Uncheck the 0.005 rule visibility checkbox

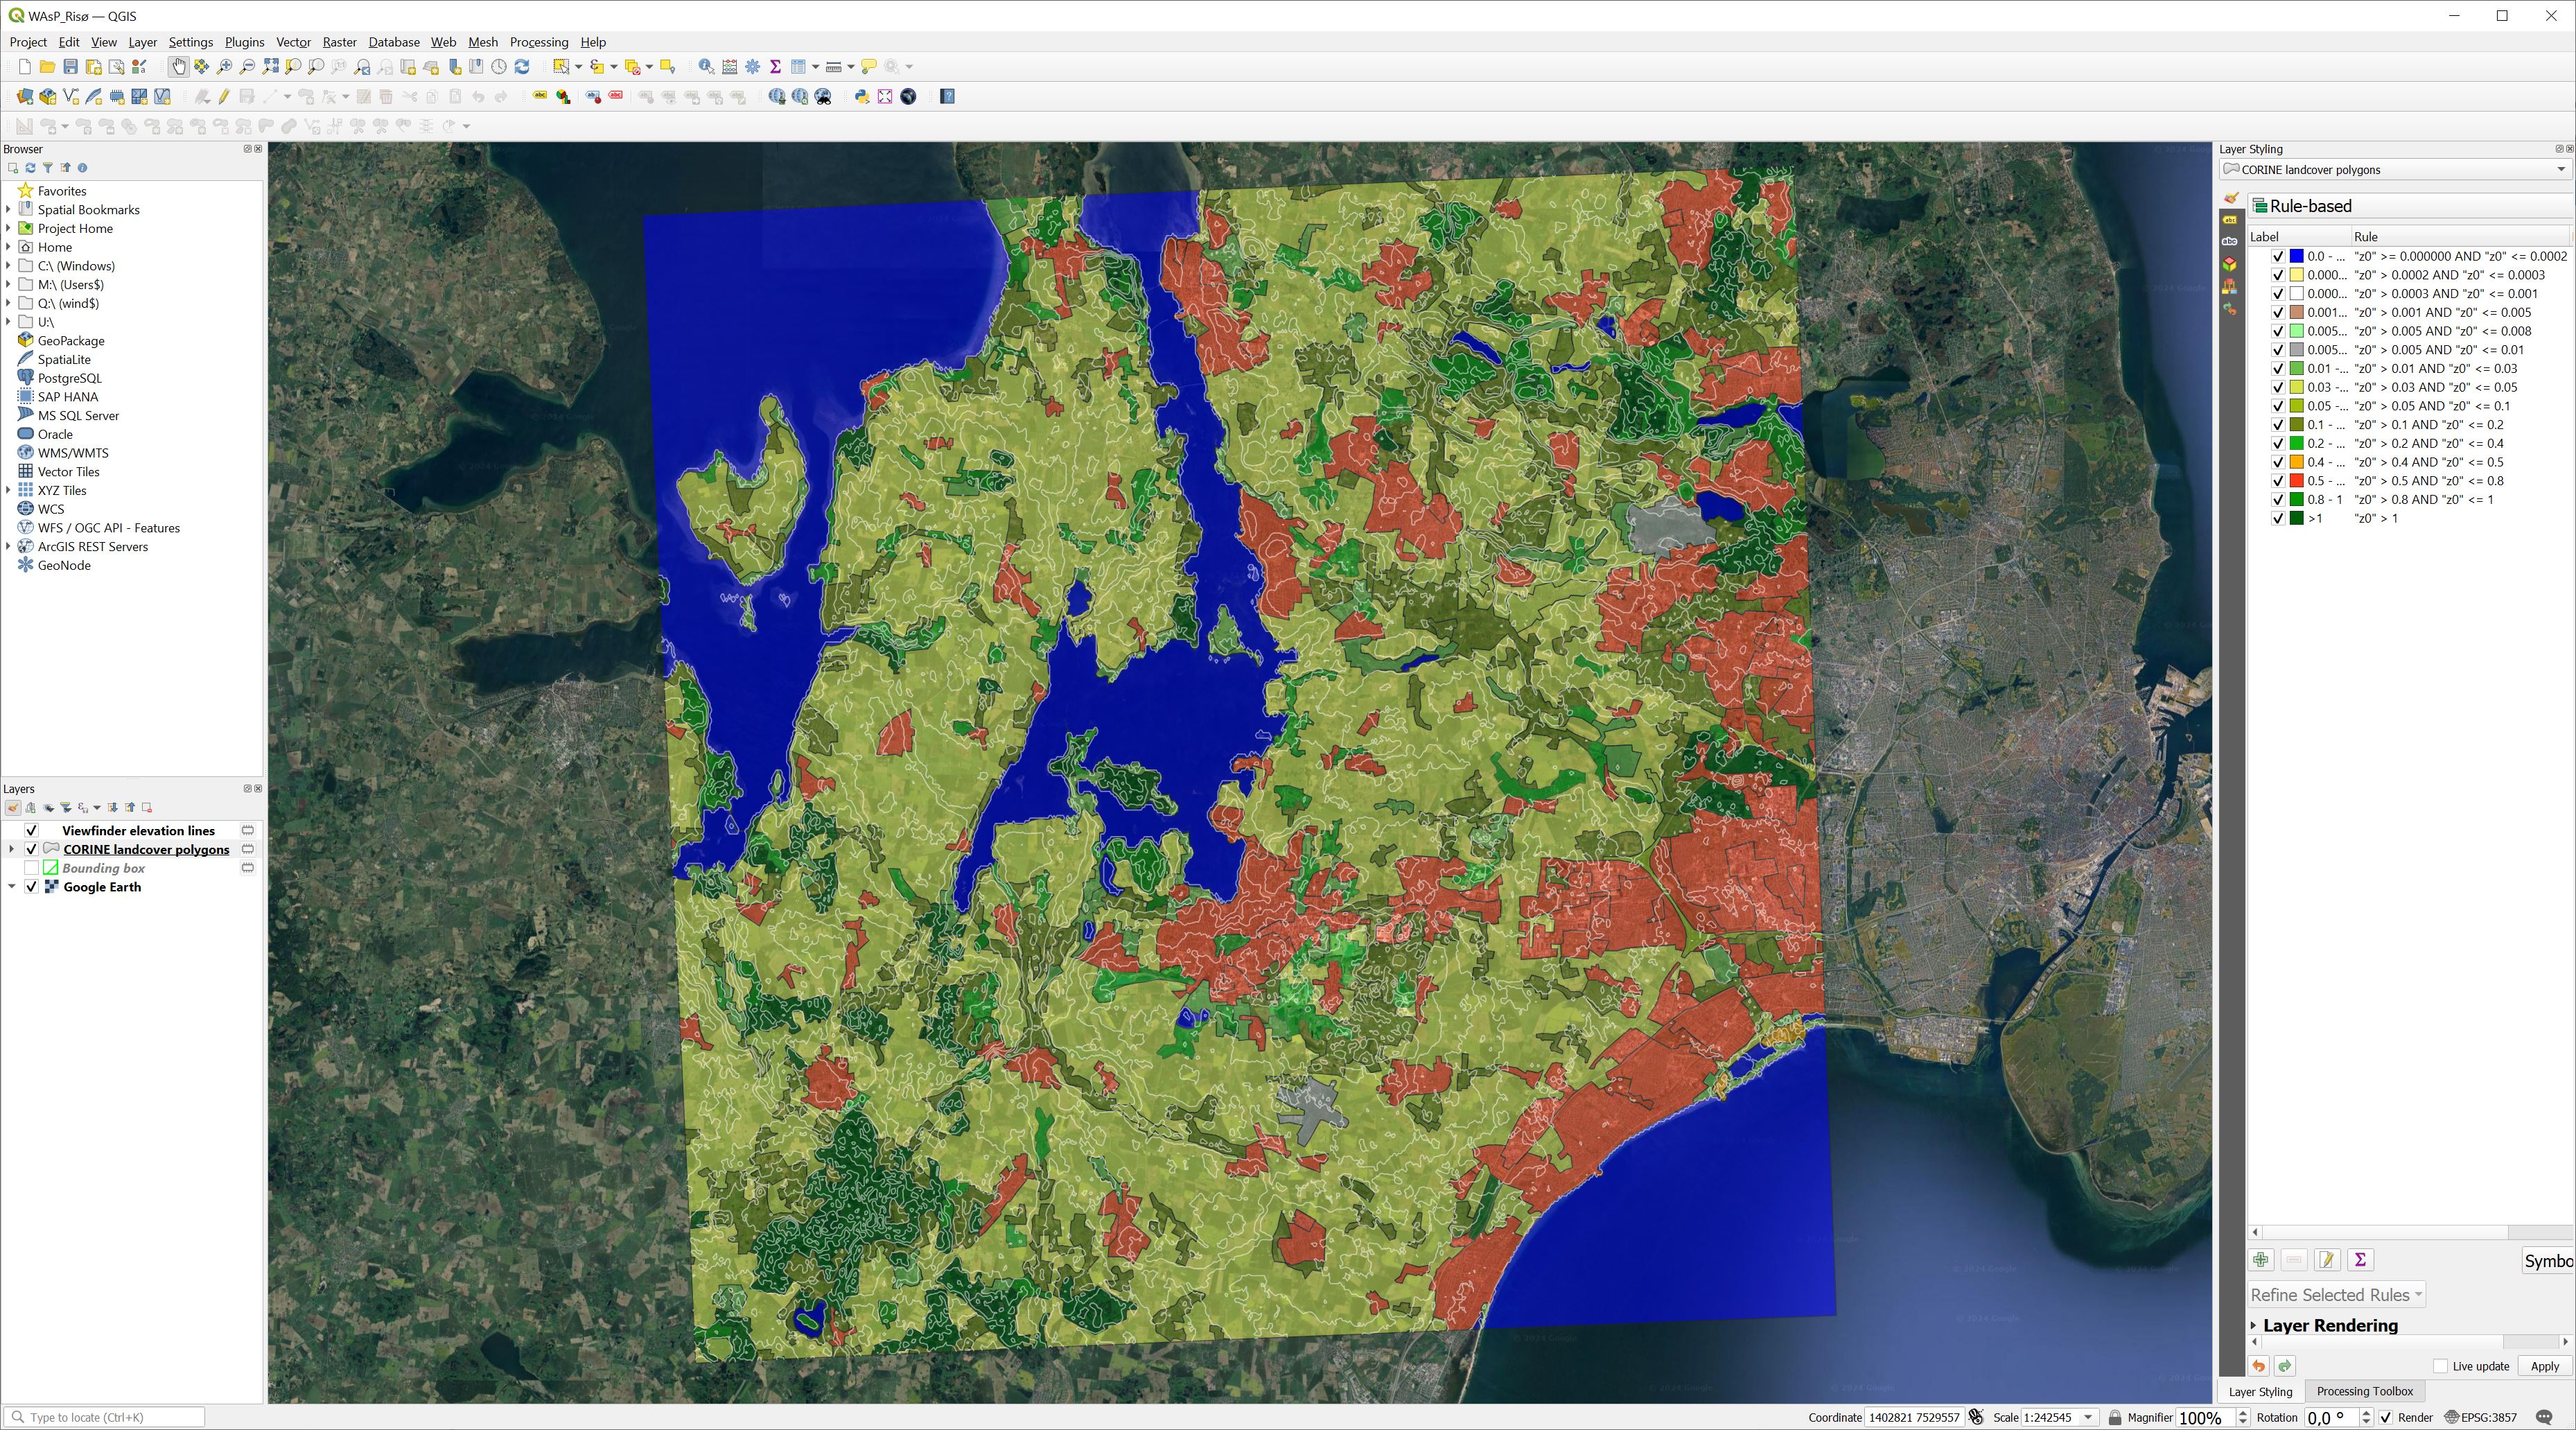click(x=2277, y=331)
